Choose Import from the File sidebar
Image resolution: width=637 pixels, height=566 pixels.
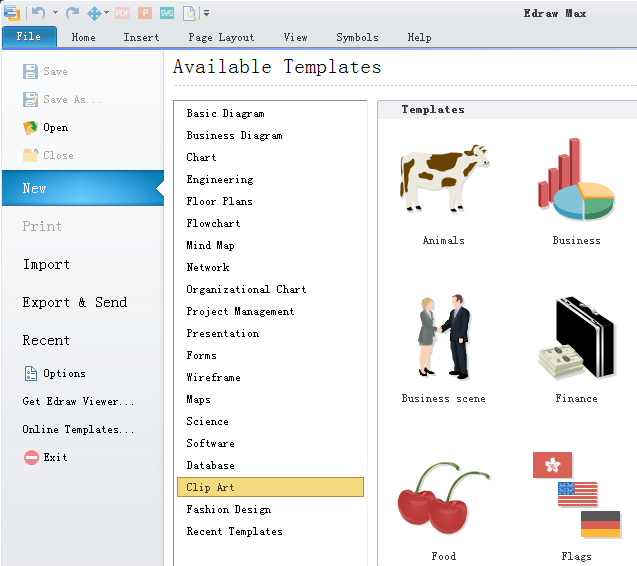coord(46,265)
